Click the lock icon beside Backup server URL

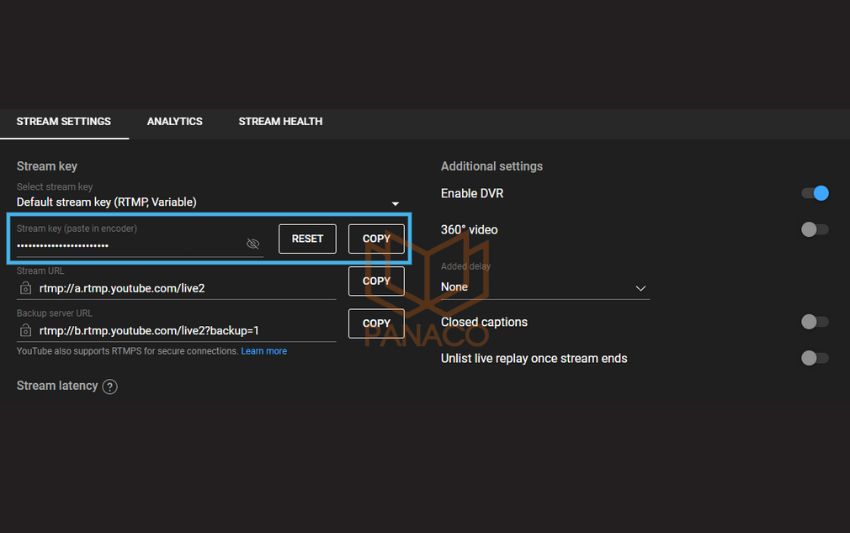click(x=25, y=330)
